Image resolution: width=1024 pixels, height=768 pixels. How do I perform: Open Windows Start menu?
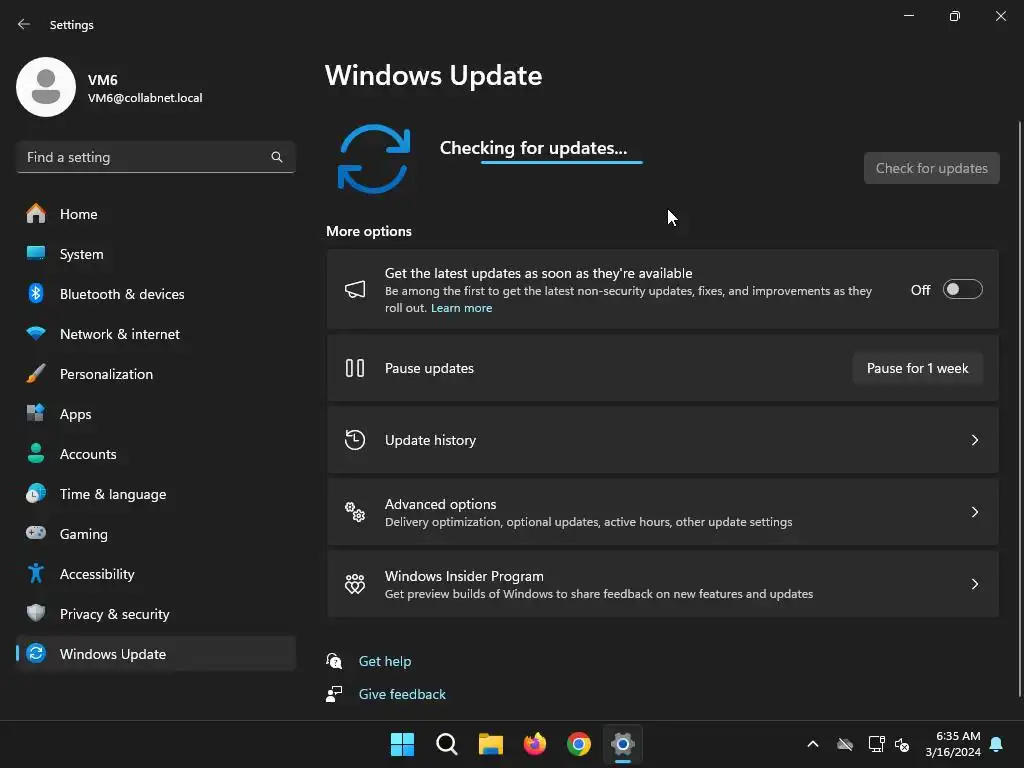click(402, 744)
